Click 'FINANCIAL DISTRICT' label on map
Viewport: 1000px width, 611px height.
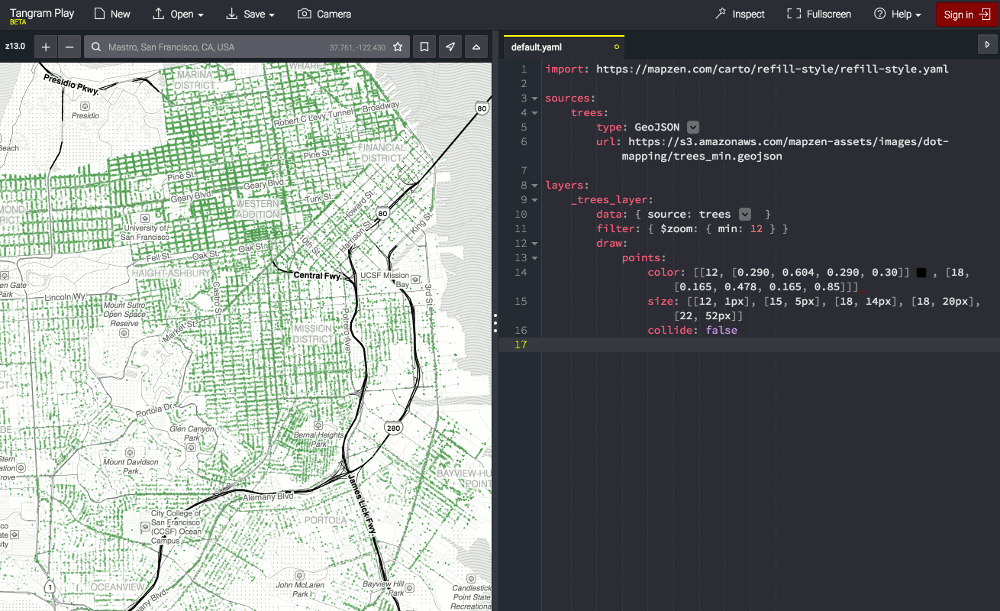381,152
